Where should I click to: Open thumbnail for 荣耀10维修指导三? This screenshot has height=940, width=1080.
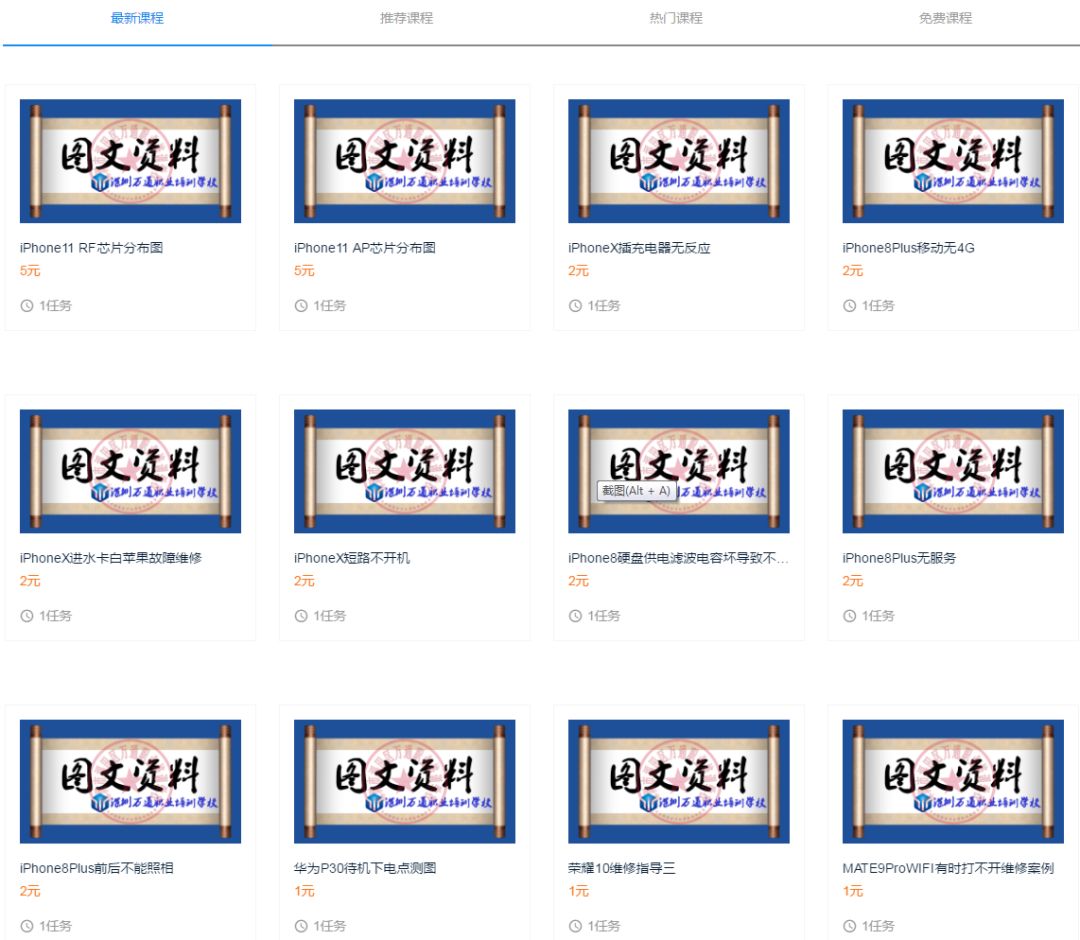pos(678,782)
